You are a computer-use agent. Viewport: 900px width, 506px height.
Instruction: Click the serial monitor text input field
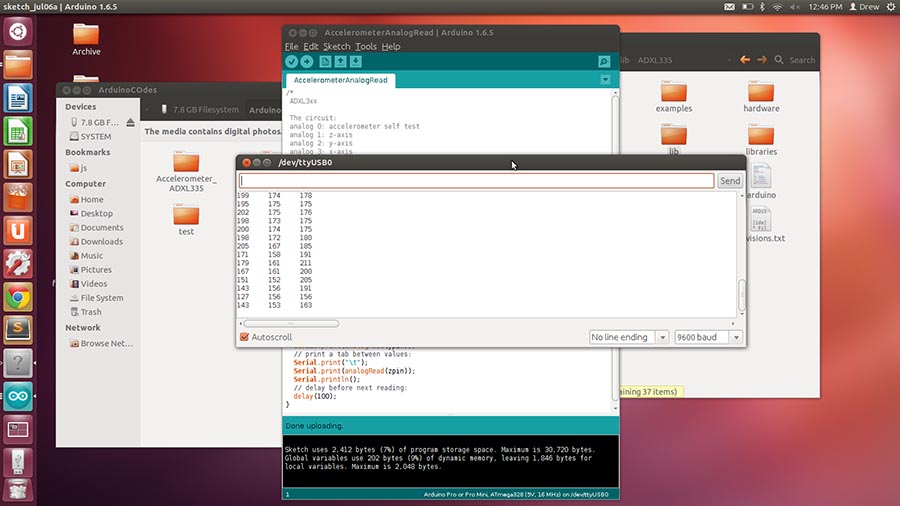[476, 181]
